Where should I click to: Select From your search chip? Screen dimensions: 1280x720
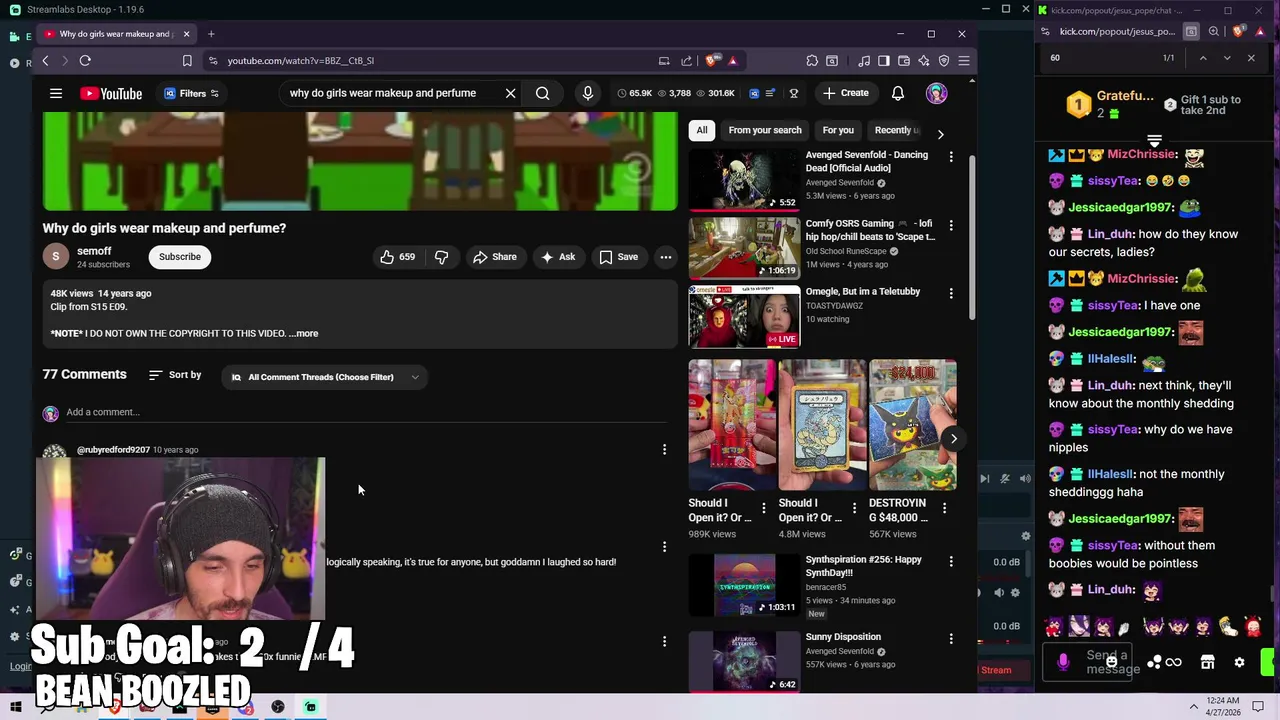(x=765, y=130)
